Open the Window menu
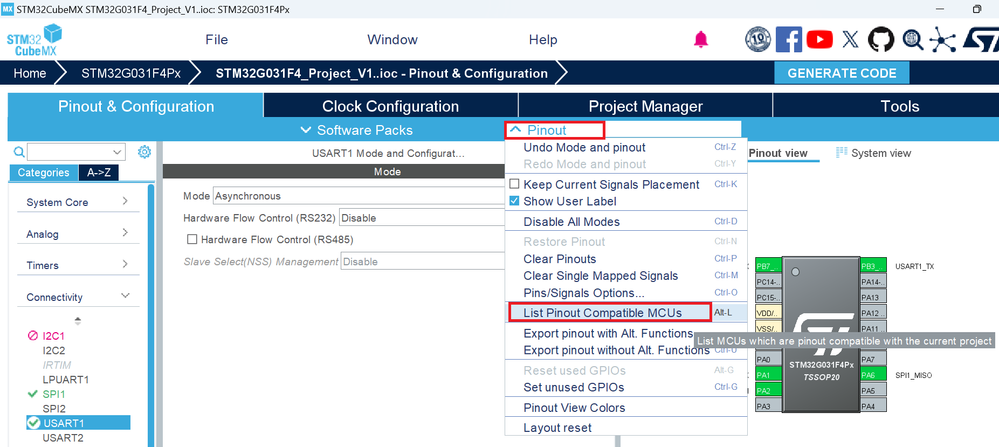The height and width of the screenshot is (447, 999). [x=392, y=39]
